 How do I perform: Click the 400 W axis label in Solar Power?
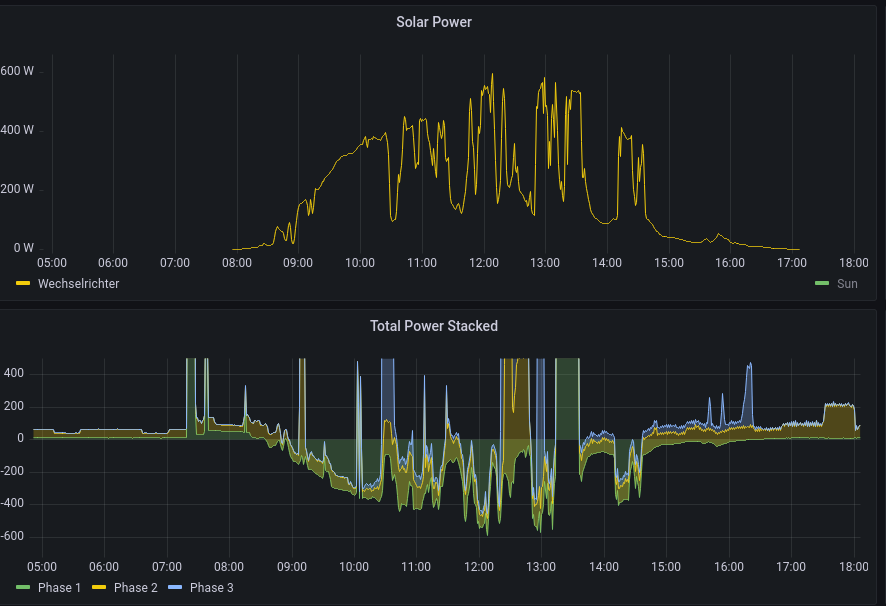17,130
